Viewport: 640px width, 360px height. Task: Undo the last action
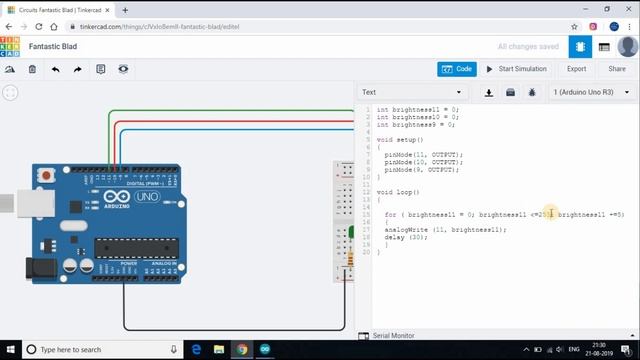[56, 69]
